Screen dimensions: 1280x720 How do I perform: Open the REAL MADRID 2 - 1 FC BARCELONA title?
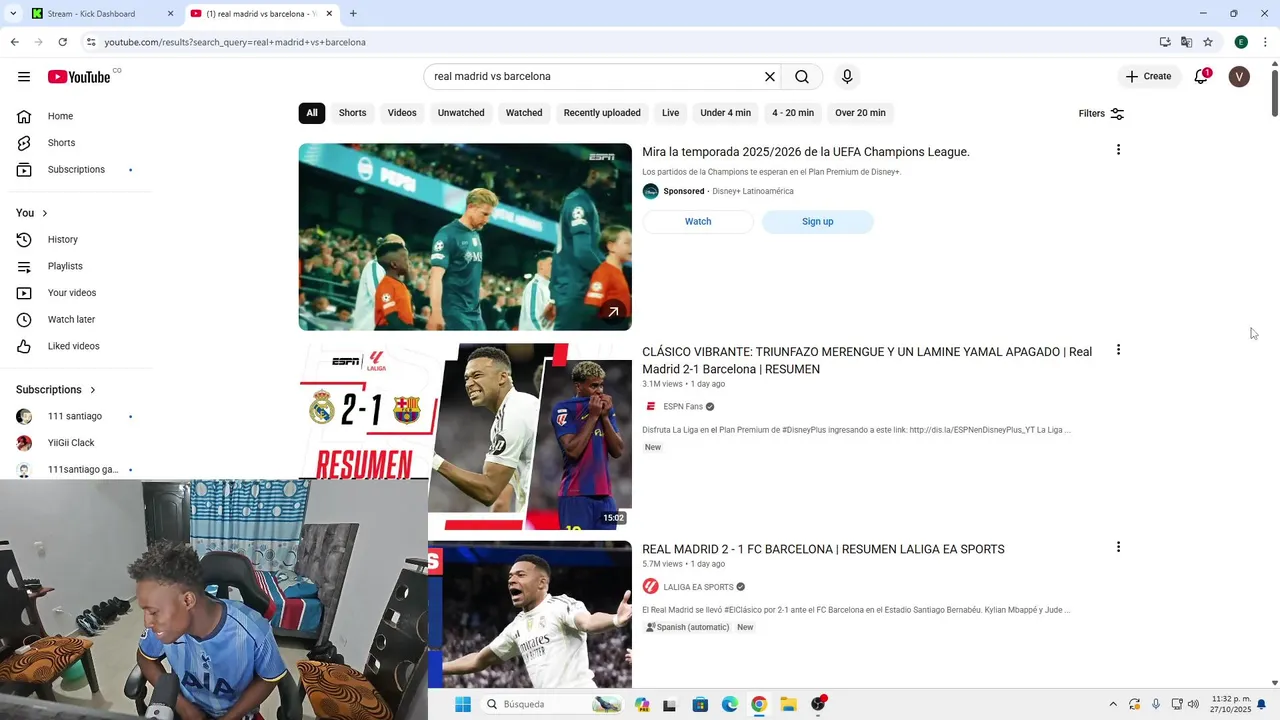(x=823, y=549)
